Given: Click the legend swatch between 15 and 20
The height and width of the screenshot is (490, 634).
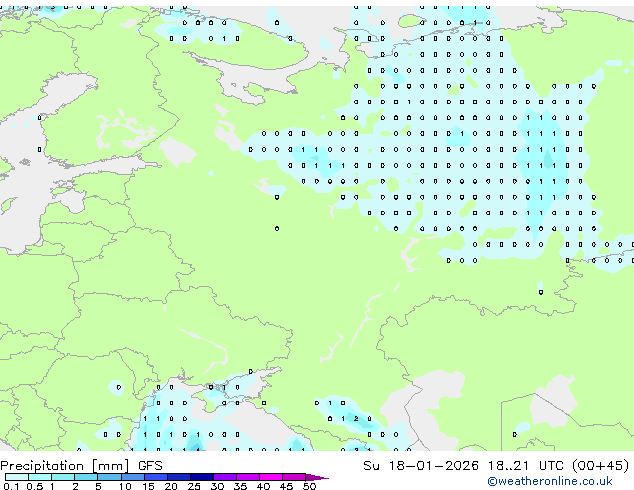Looking at the screenshot, I should tap(156, 477).
